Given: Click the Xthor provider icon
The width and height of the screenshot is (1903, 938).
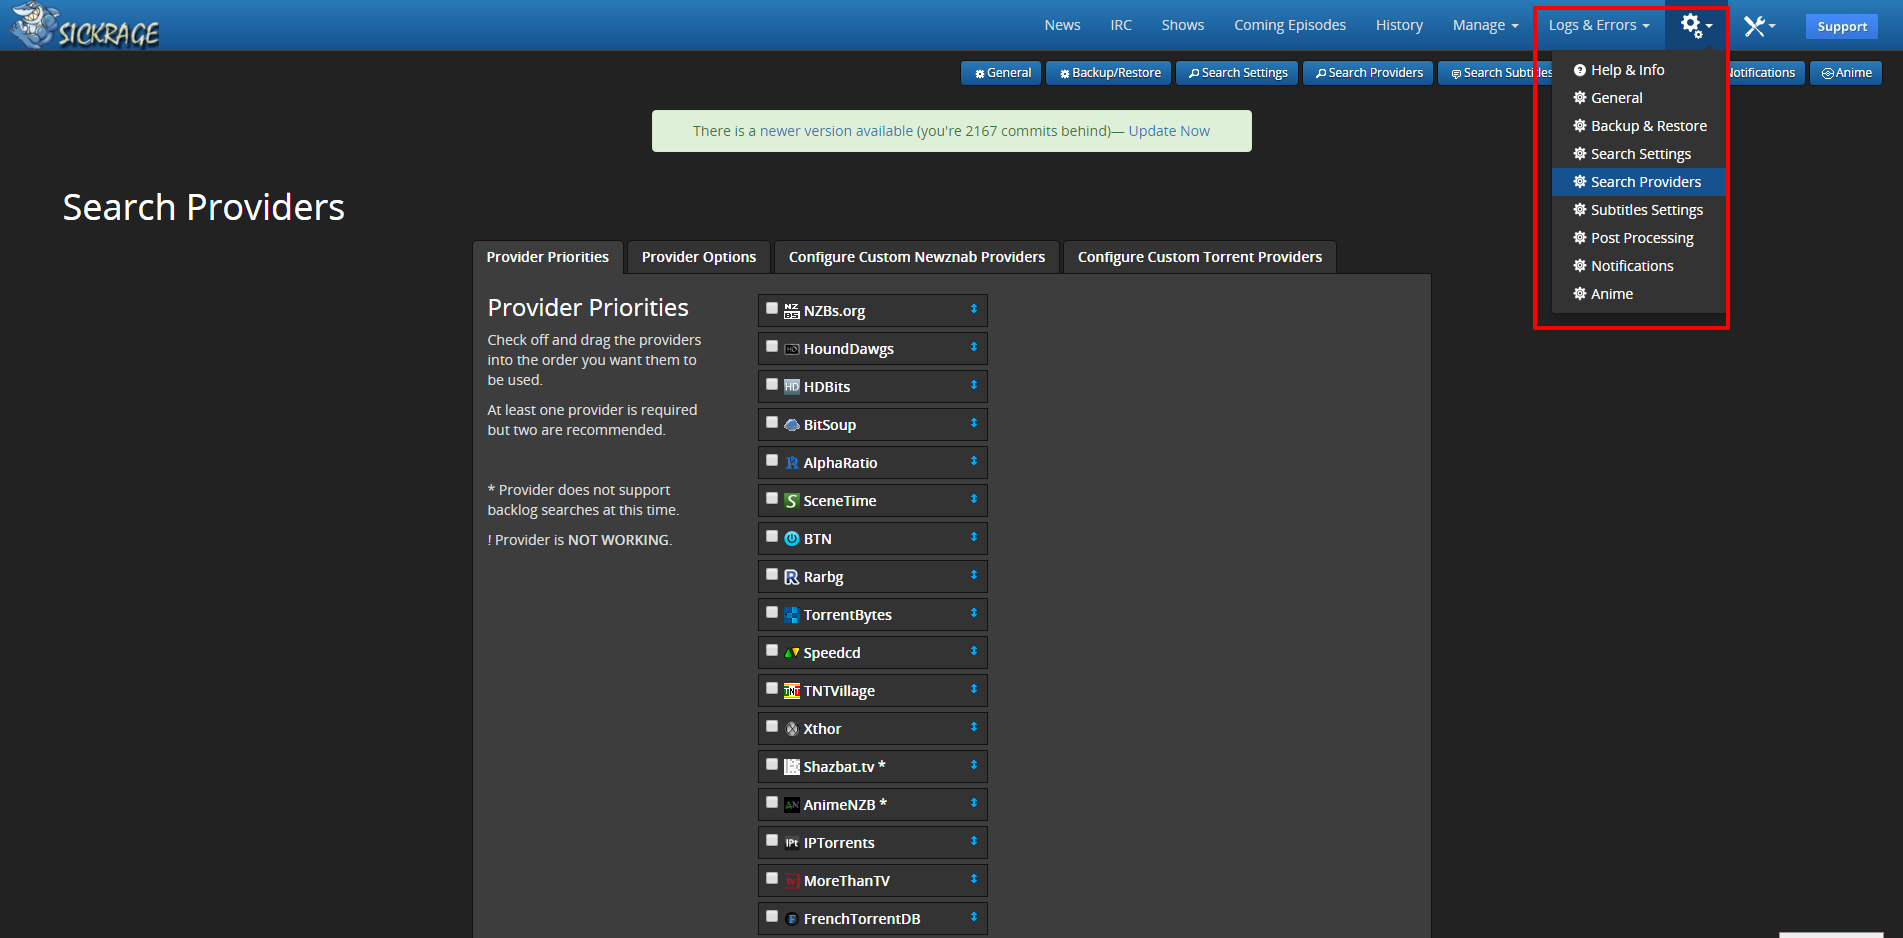Looking at the screenshot, I should (x=792, y=729).
